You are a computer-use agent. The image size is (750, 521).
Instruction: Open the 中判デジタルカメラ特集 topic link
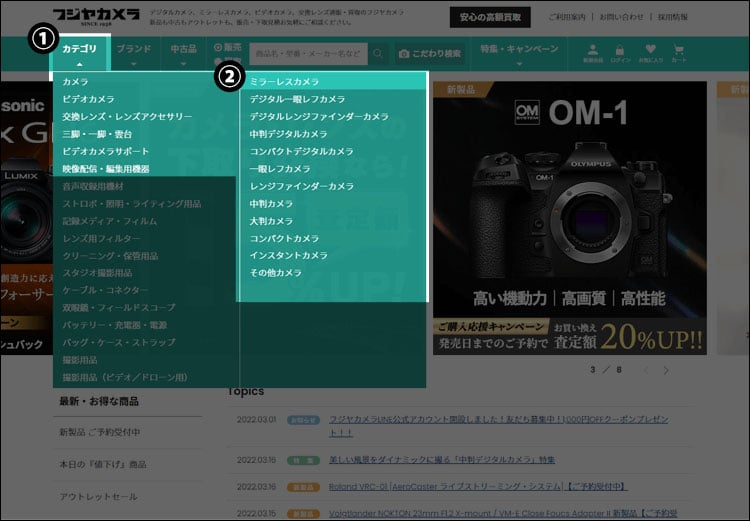click(442, 460)
